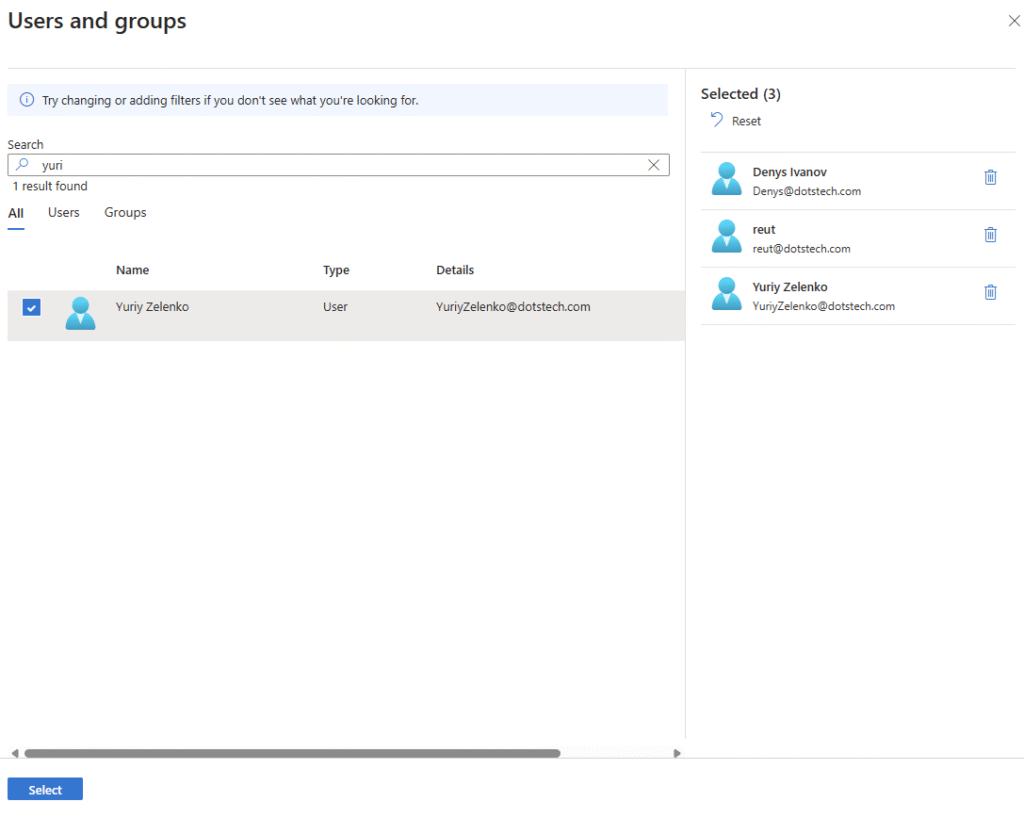The width and height of the screenshot is (1024, 818).
Task: Click Yuriy Zelenko avatar in results row
Action: click(x=80, y=314)
